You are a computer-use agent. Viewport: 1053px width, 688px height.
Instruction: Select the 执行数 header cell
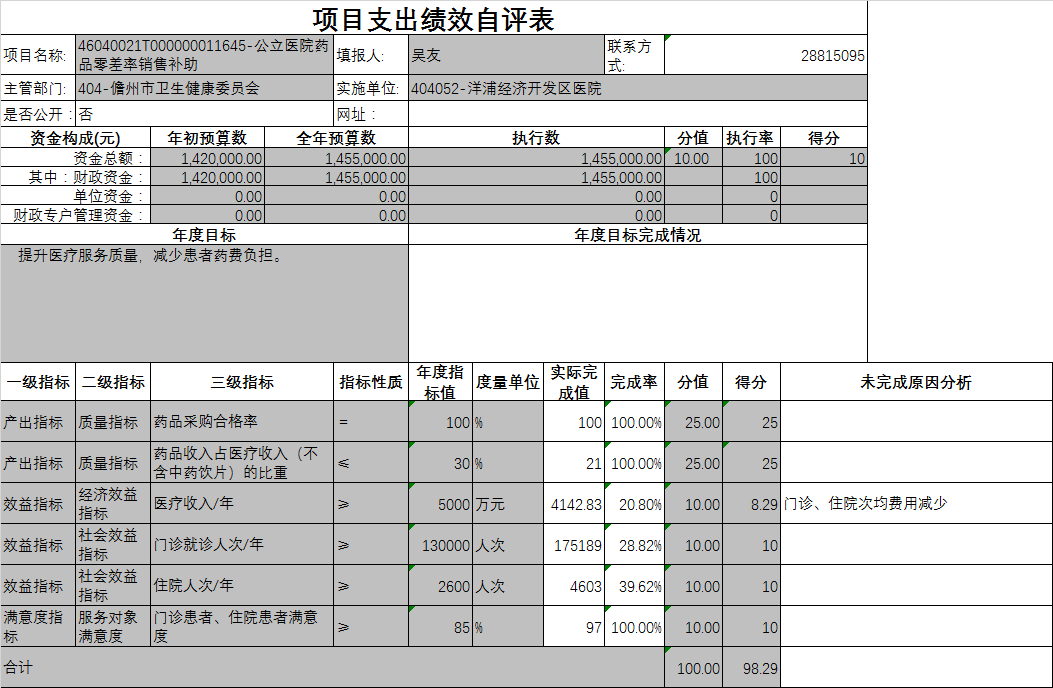coord(536,138)
